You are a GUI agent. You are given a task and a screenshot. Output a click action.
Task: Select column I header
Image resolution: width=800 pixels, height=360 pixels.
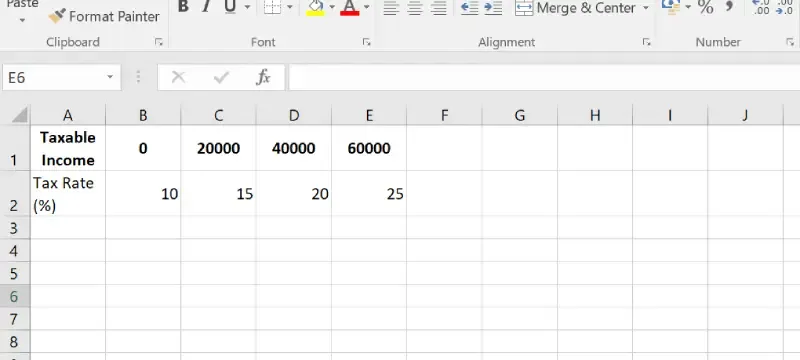pyautogui.click(x=670, y=116)
